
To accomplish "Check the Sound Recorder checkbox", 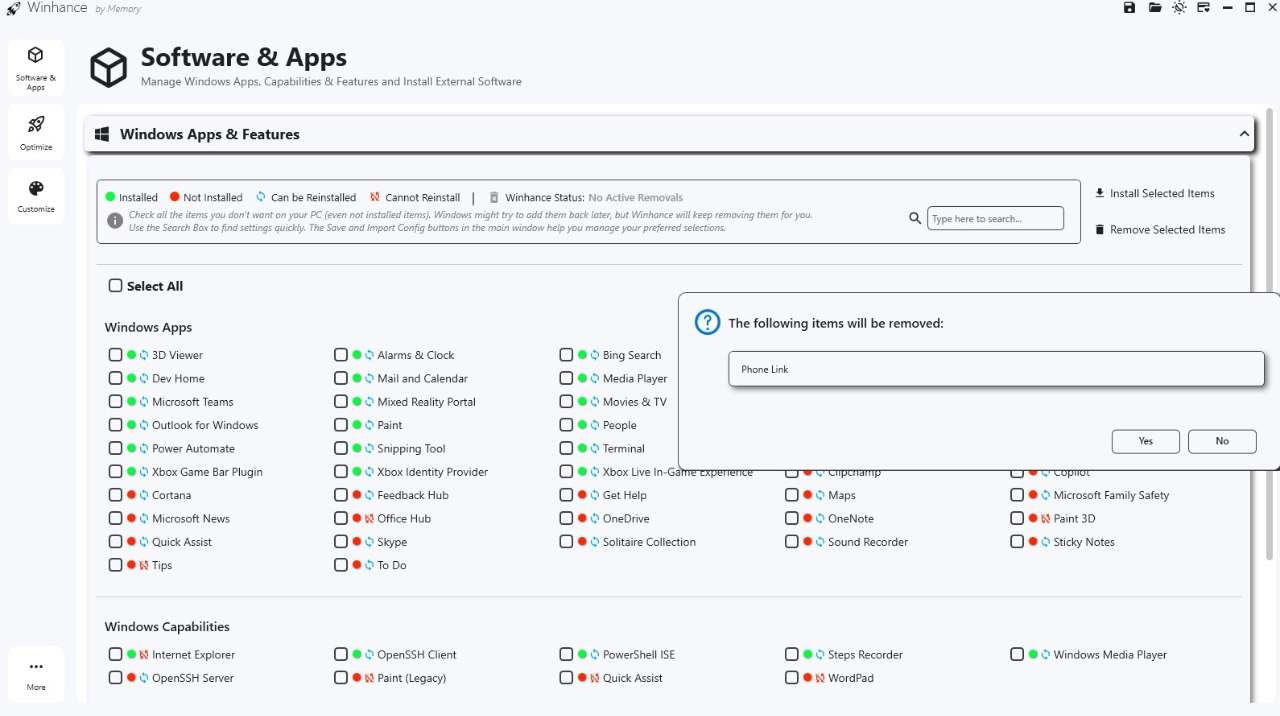I will [x=792, y=541].
